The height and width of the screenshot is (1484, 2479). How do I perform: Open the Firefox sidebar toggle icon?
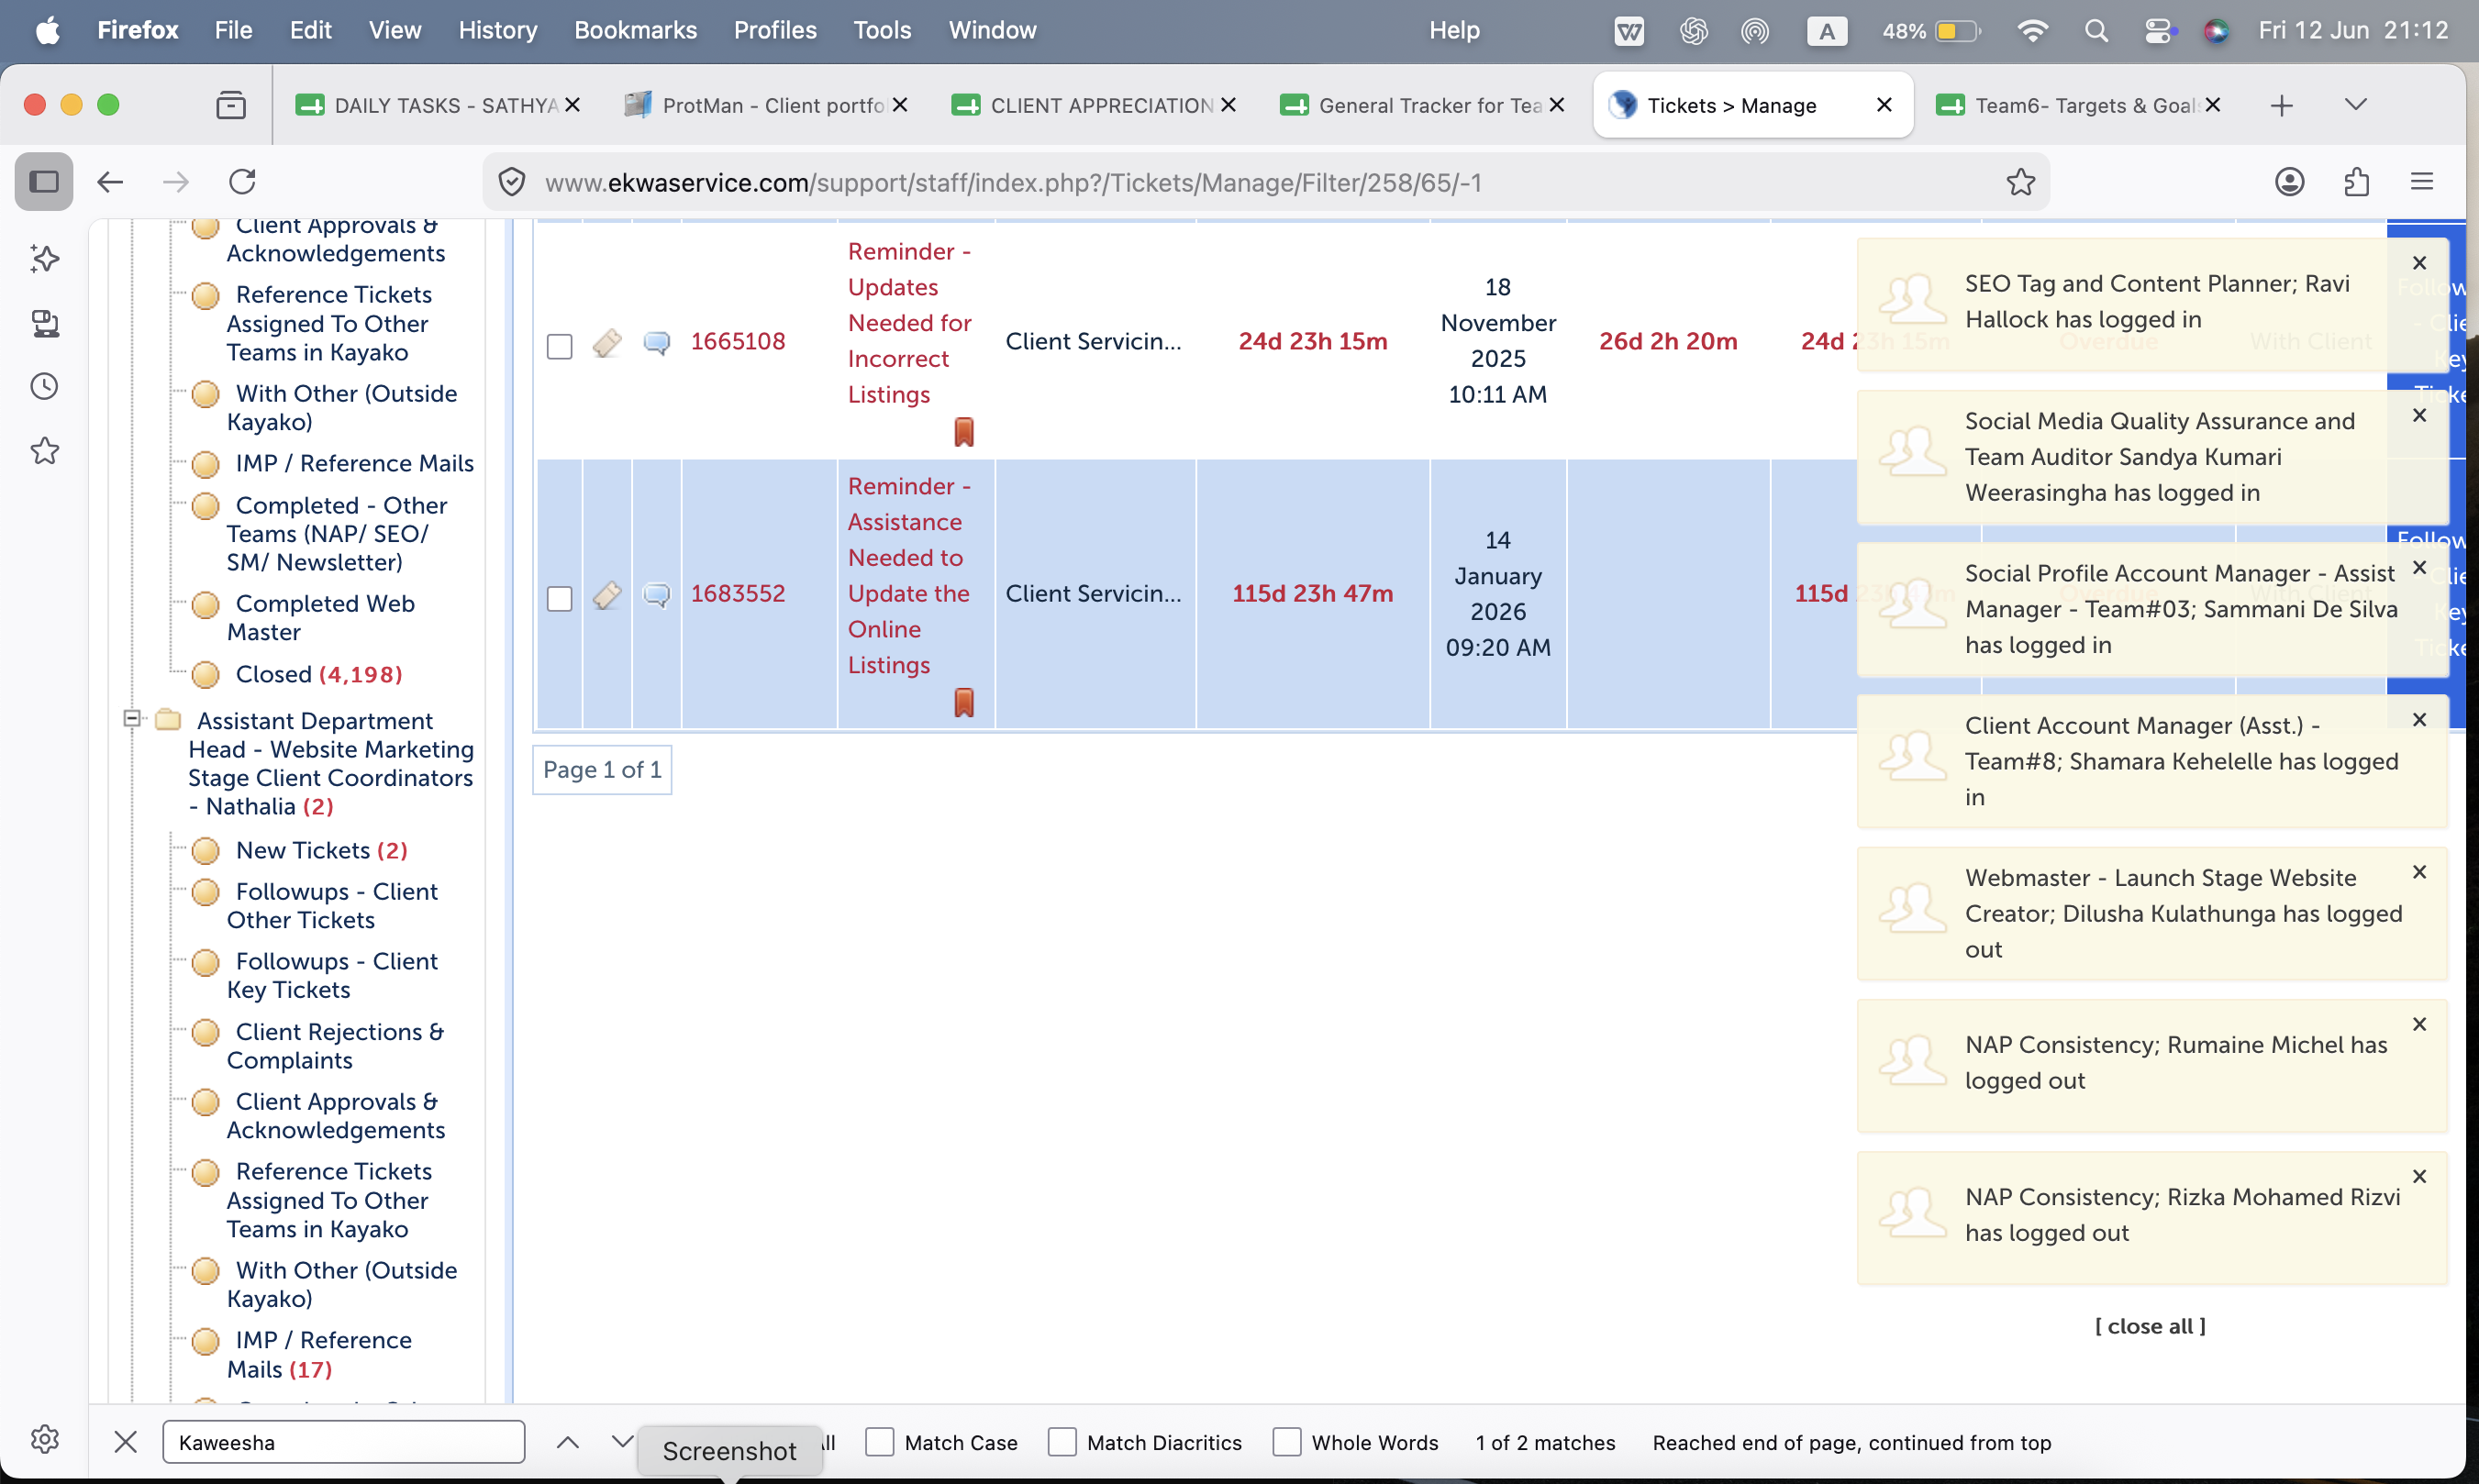point(44,182)
